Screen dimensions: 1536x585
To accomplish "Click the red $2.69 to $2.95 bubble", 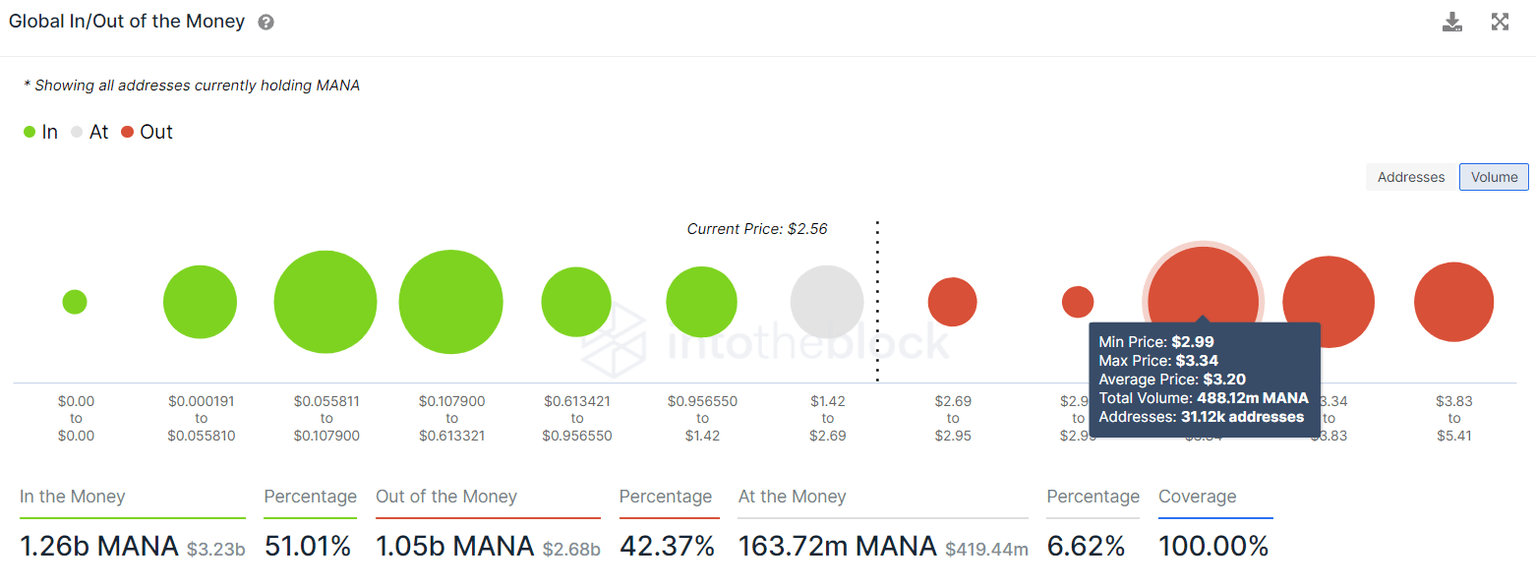I will [952, 302].
